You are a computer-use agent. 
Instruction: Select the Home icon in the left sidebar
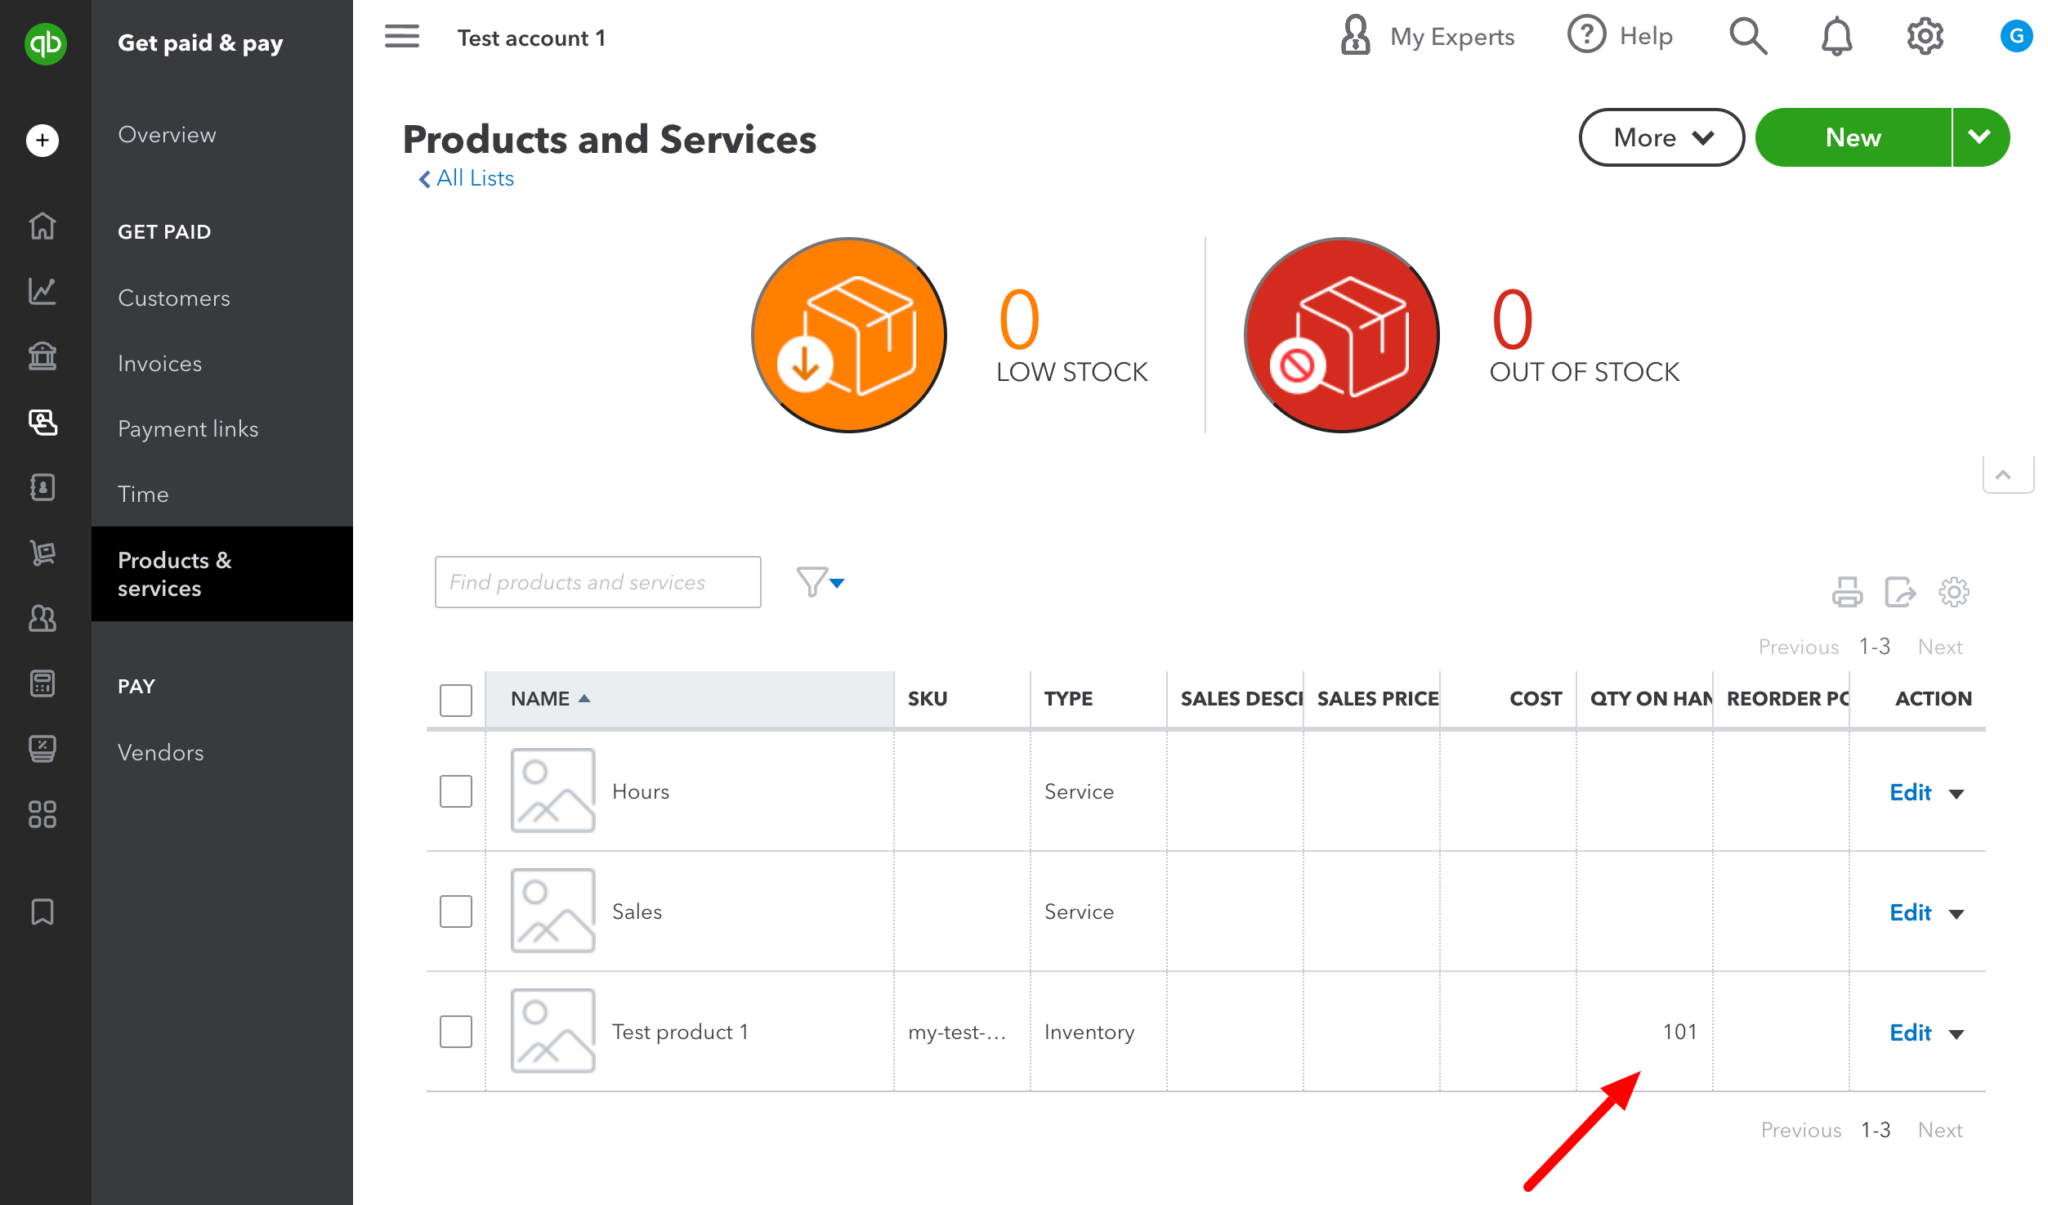coord(42,226)
